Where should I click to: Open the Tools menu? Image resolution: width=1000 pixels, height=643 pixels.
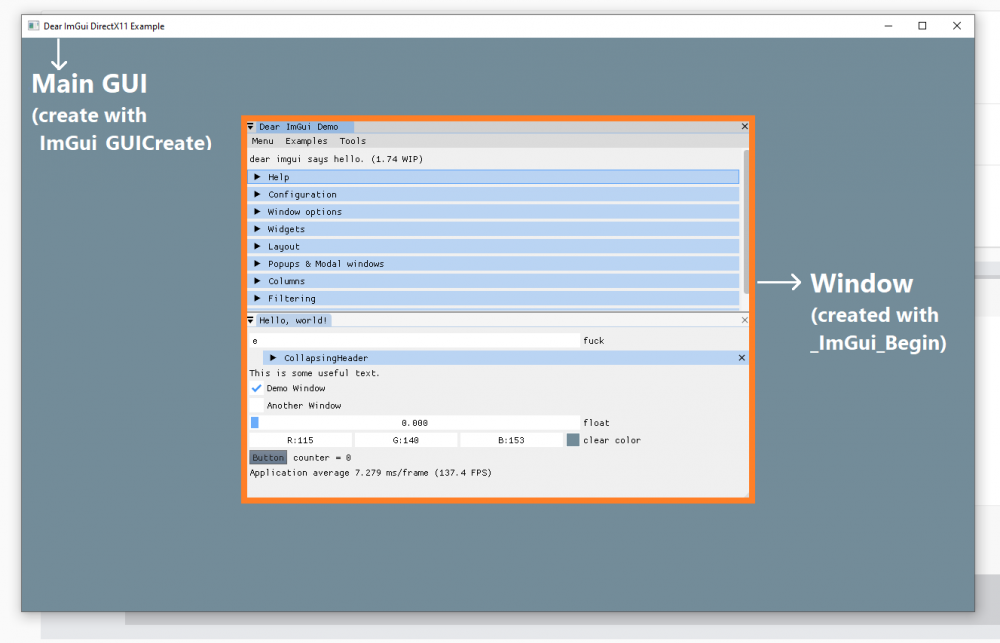(352, 141)
